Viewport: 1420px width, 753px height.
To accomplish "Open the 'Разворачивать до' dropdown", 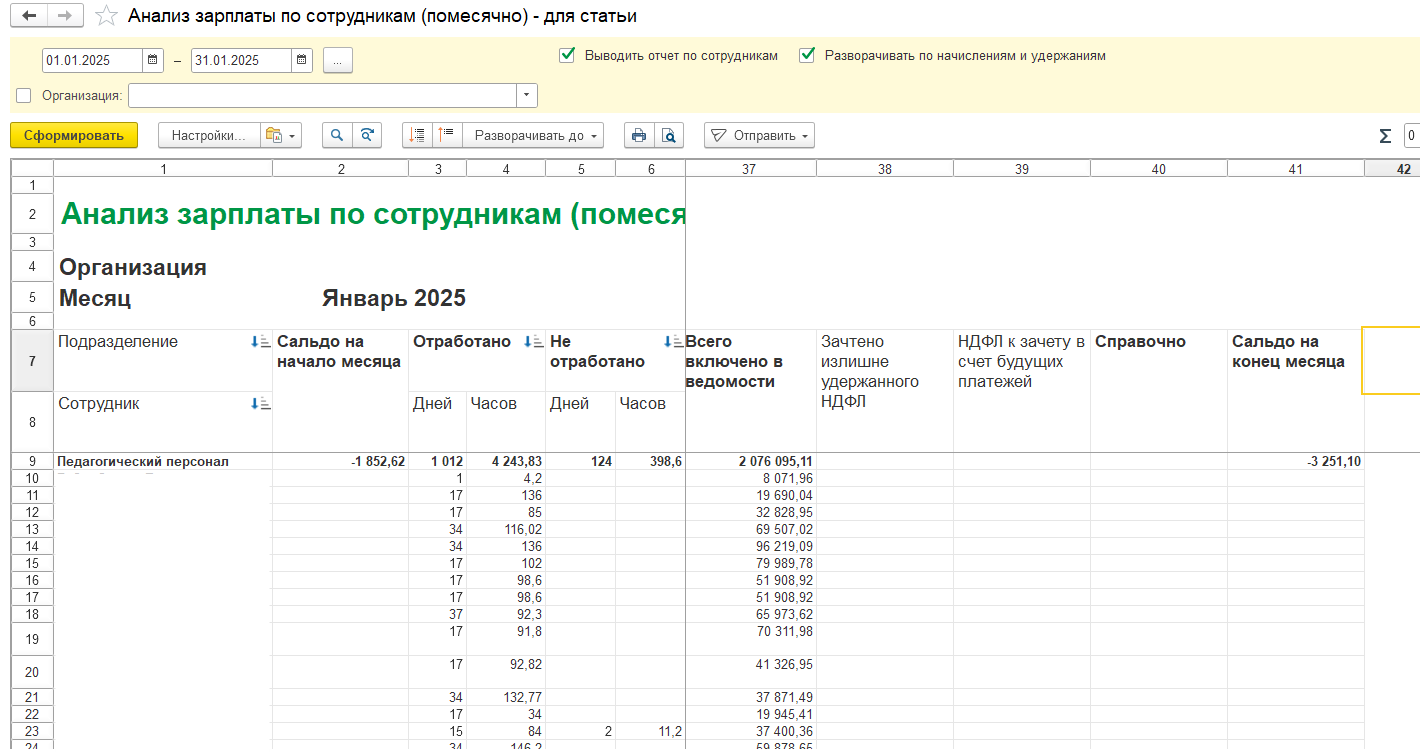I will coord(534,135).
